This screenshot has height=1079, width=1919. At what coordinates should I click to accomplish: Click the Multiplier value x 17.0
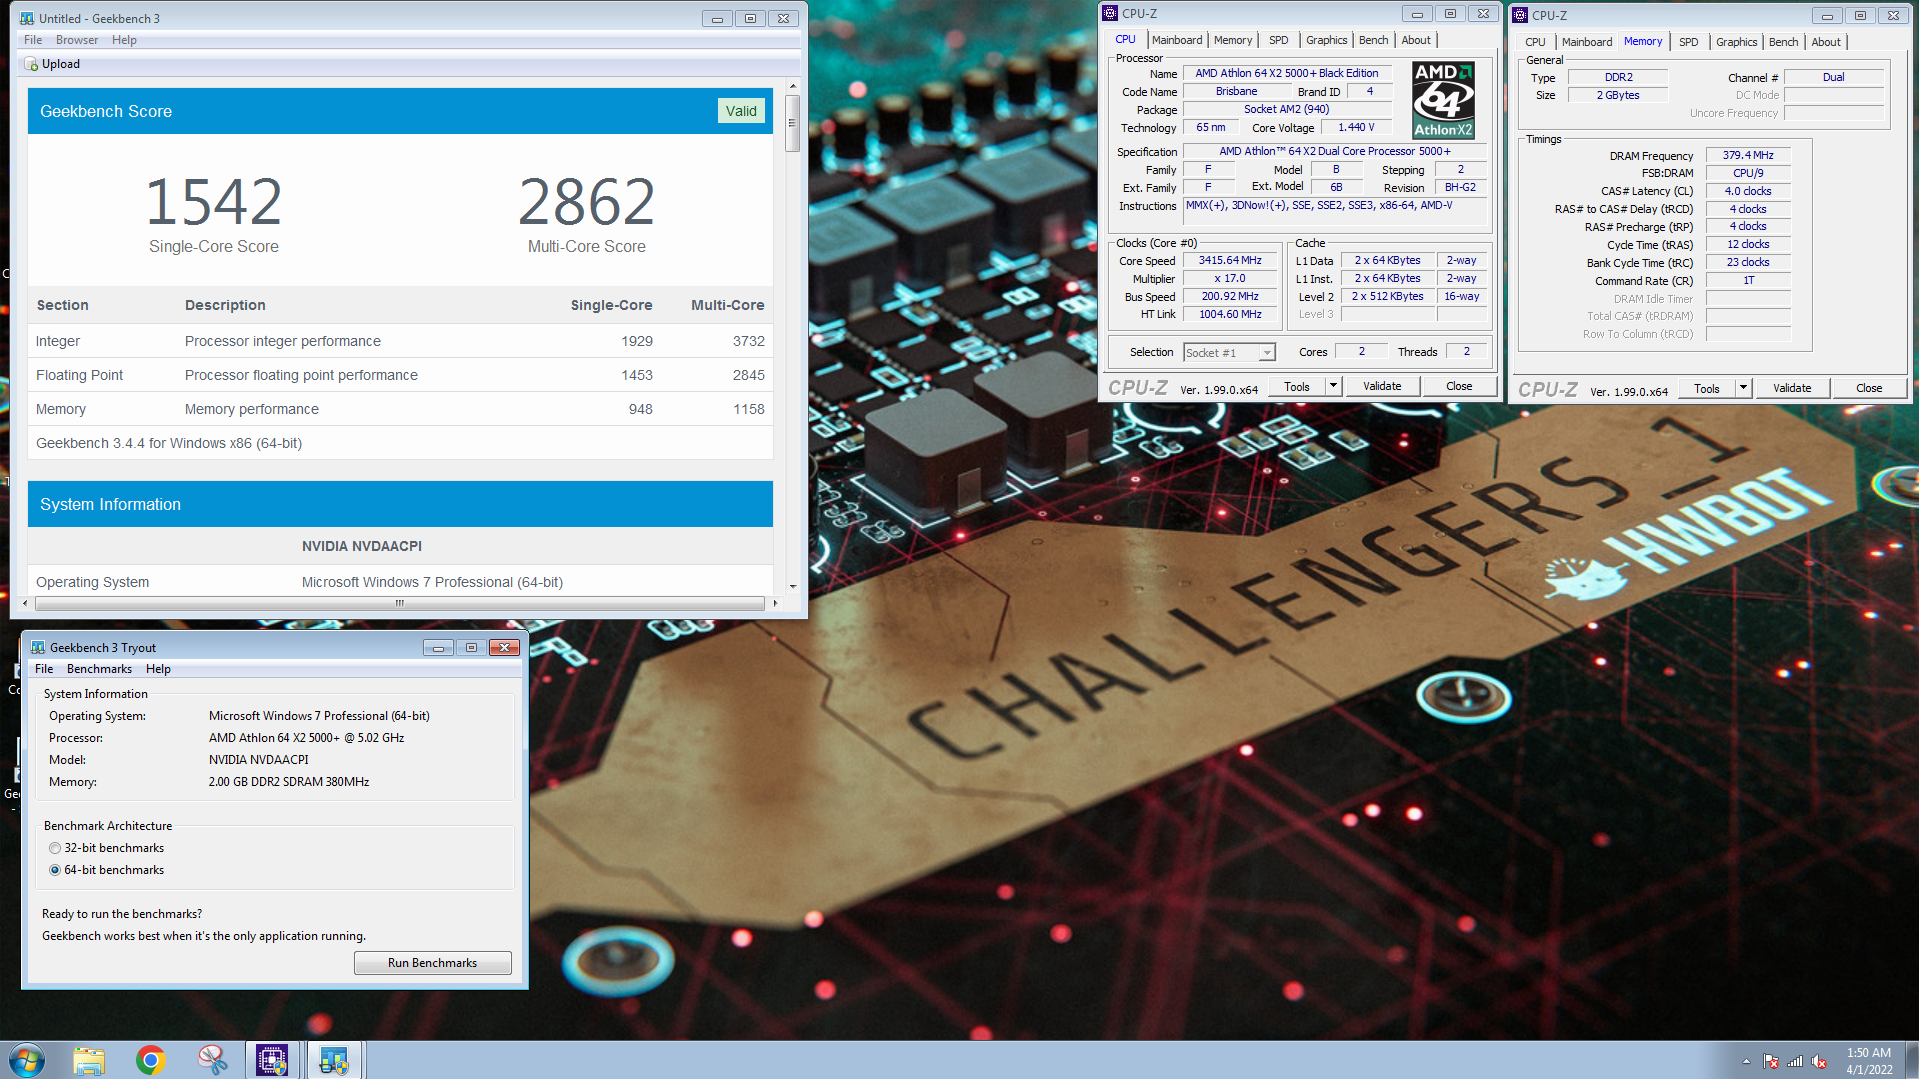(x=1230, y=278)
